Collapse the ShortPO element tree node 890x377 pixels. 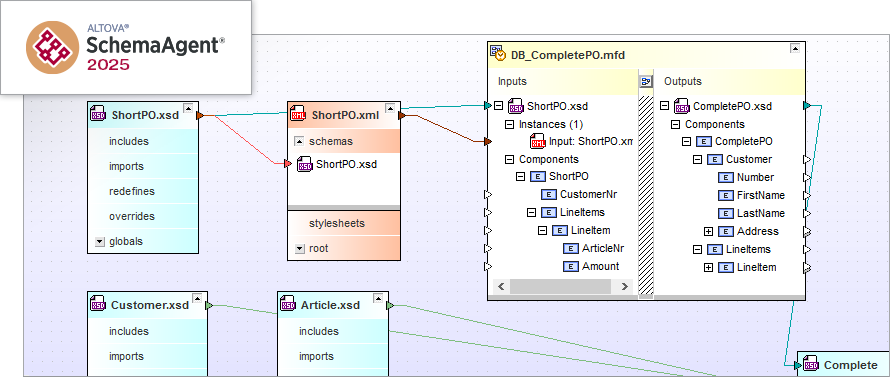pyautogui.click(x=520, y=177)
